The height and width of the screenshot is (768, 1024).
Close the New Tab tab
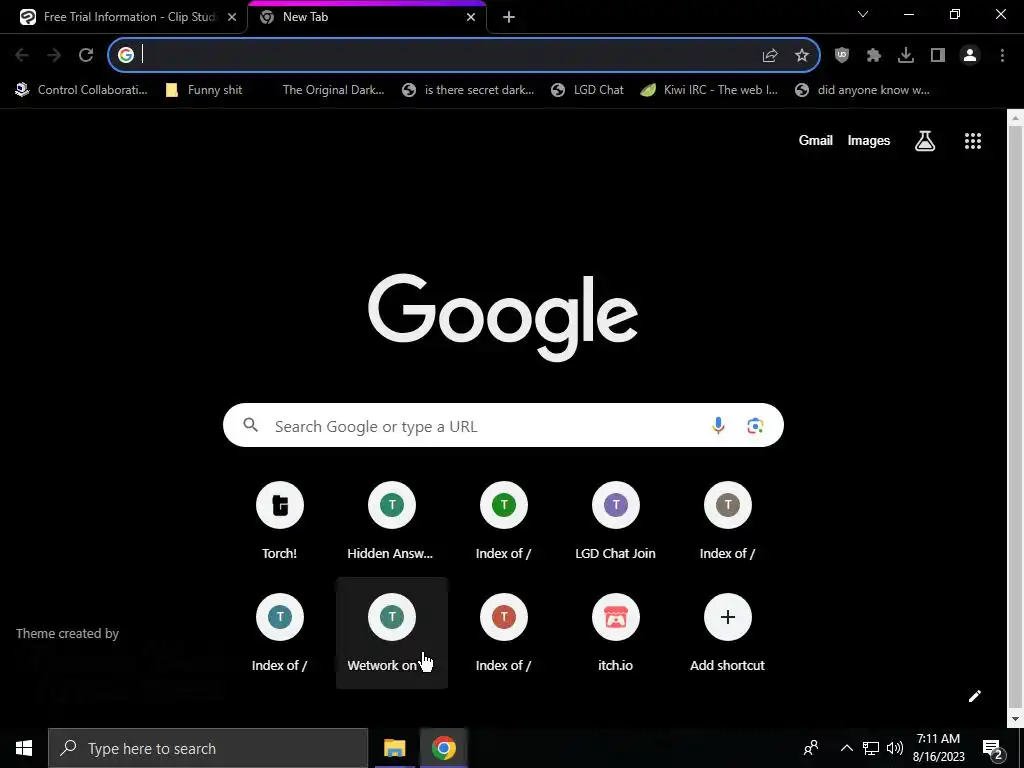click(x=471, y=18)
